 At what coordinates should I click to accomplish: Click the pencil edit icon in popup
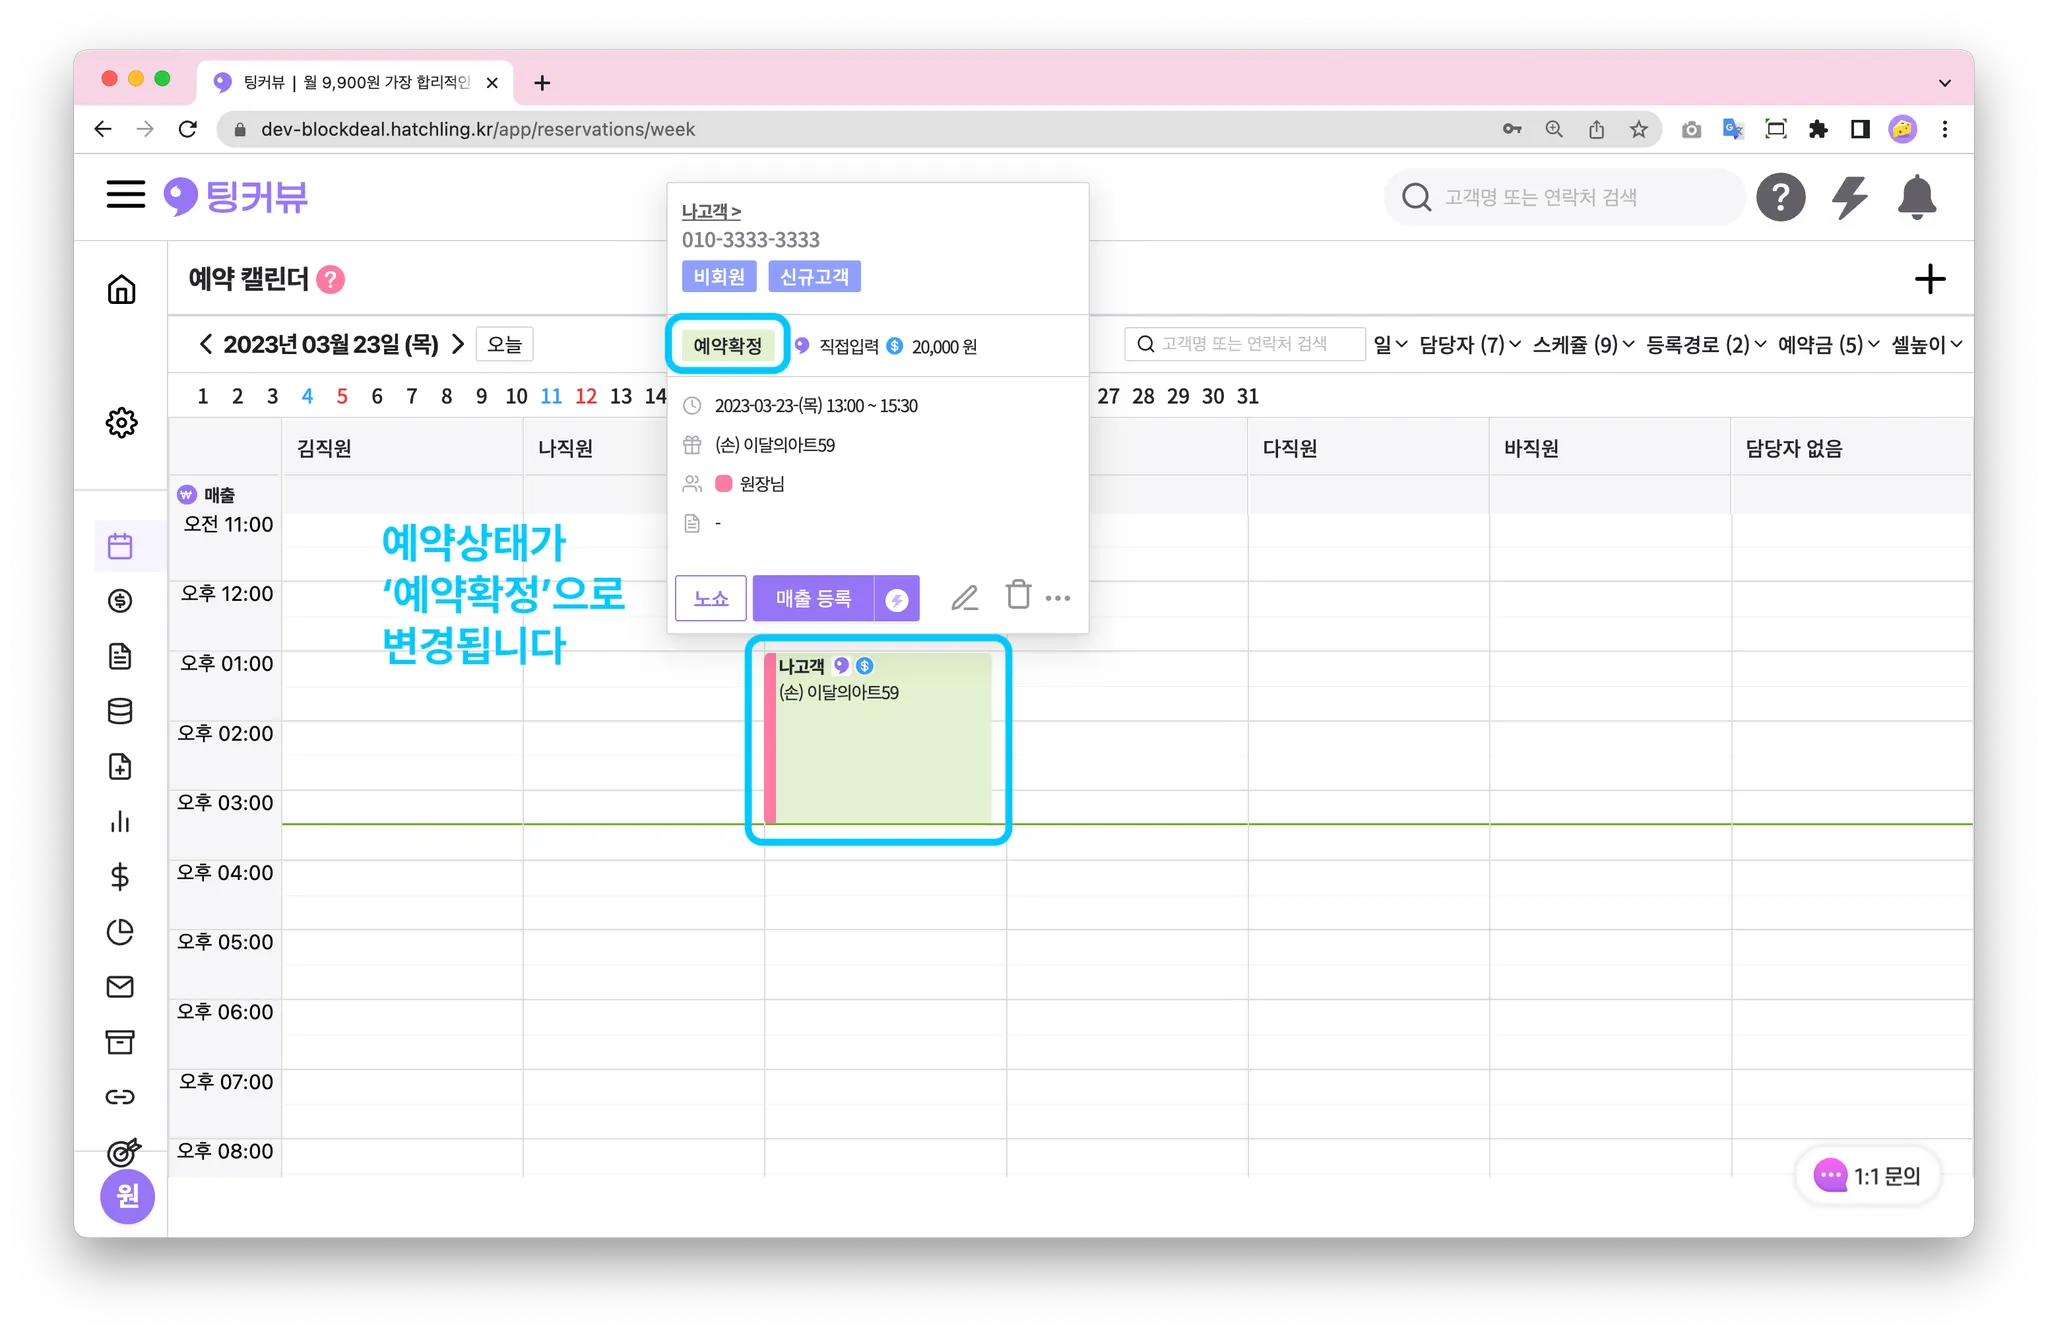click(x=964, y=598)
